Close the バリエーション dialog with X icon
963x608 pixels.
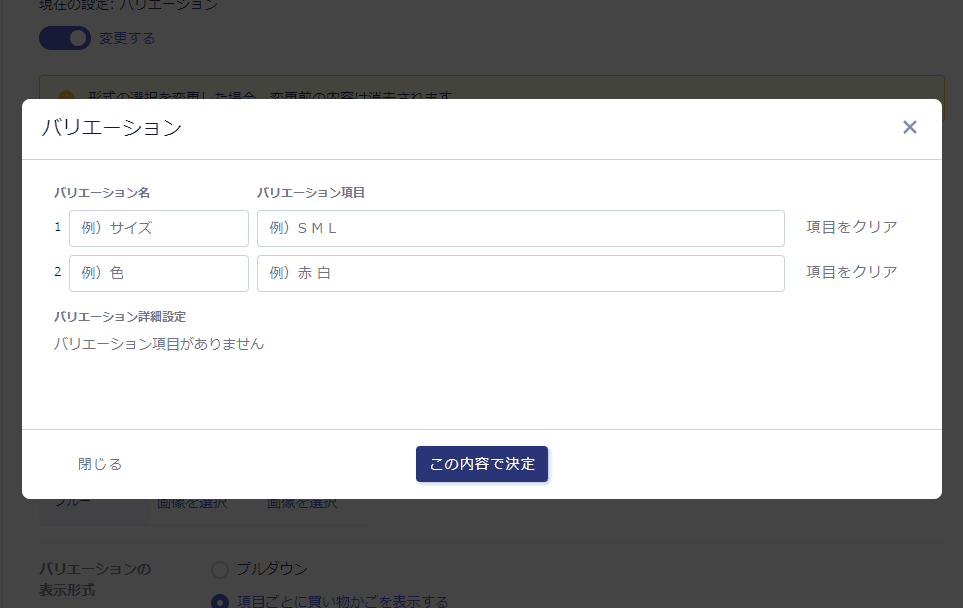(910, 127)
